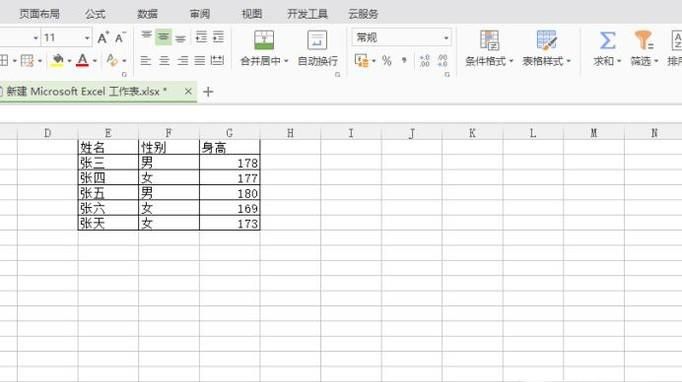Viewport: 682px width, 382px height.
Task: Align cell text to the right
Action: pyautogui.click(x=182, y=60)
